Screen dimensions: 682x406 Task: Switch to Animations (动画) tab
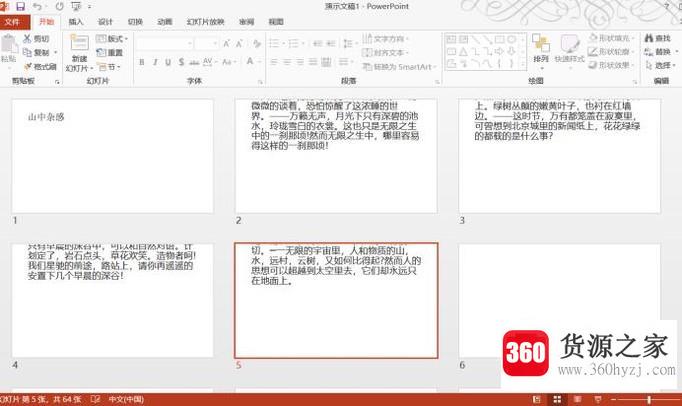click(165, 22)
